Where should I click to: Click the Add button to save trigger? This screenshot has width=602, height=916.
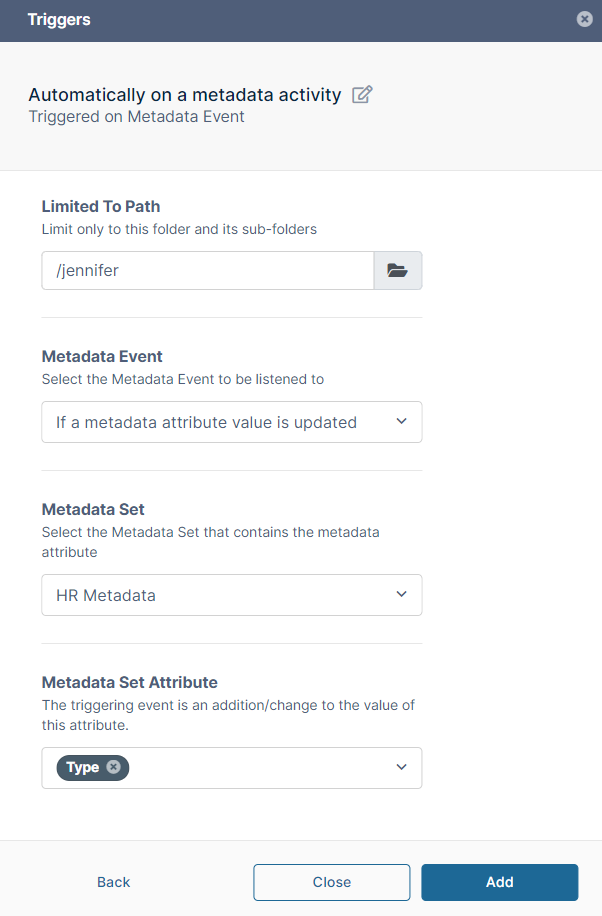(499, 882)
